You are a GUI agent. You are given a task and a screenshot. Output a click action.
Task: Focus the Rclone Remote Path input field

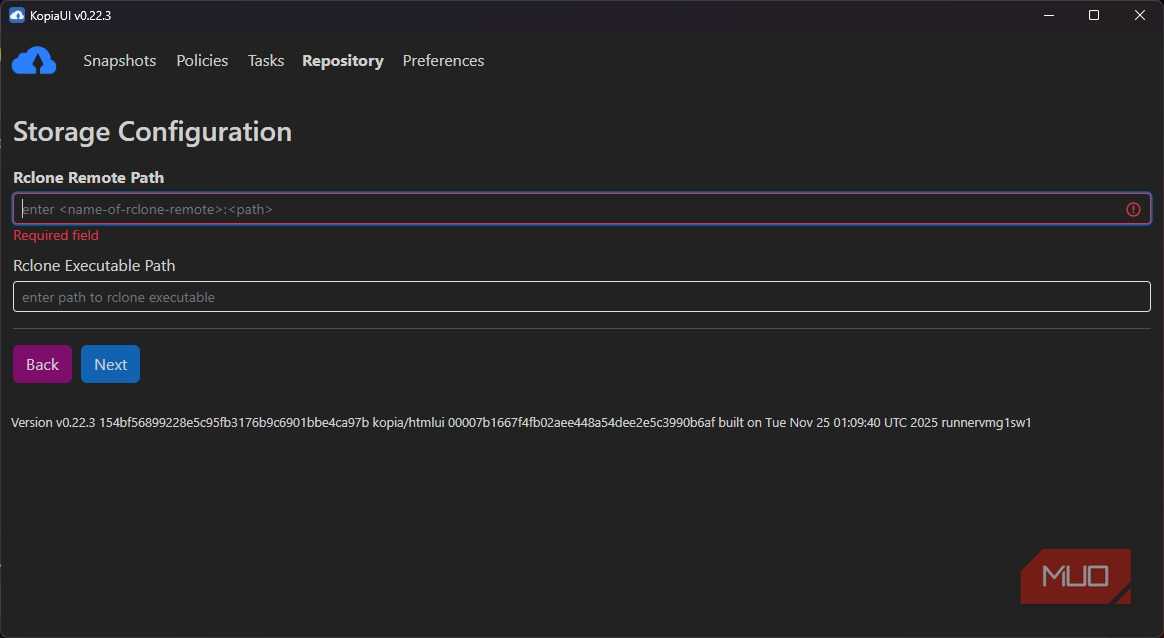tap(582, 209)
